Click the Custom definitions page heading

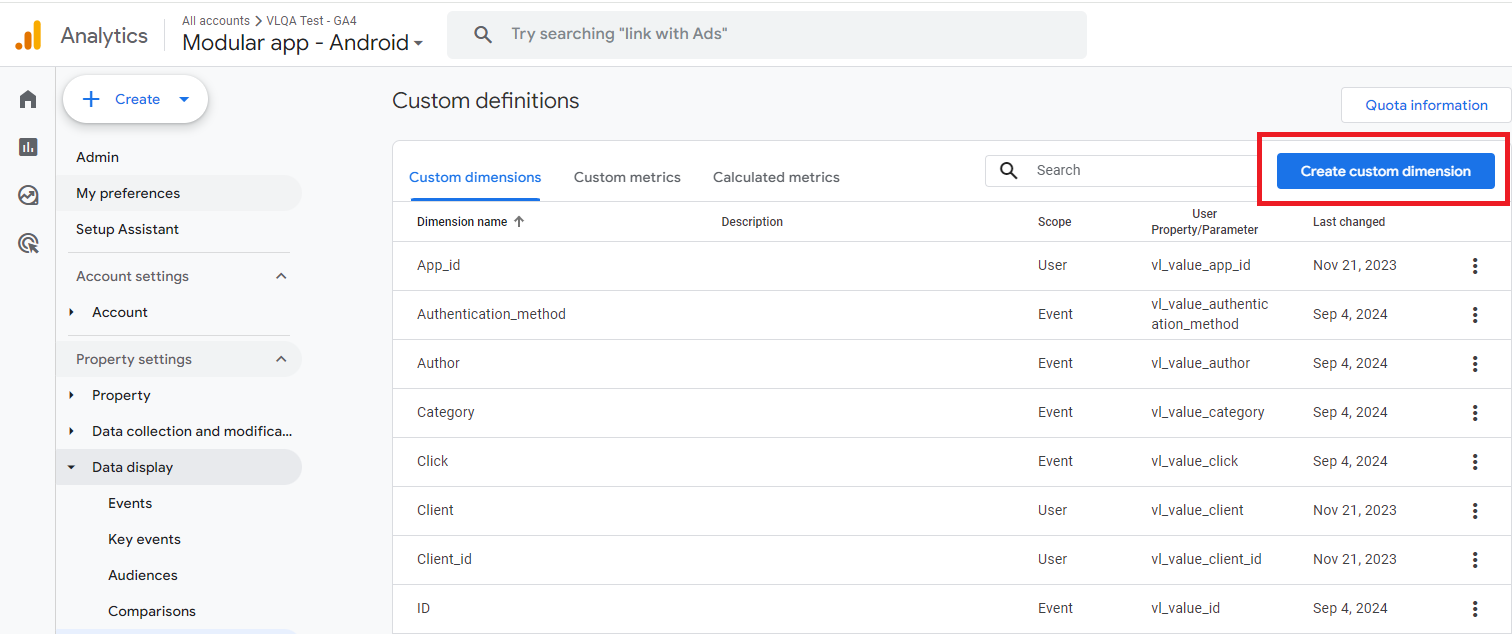click(x=485, y=101)
